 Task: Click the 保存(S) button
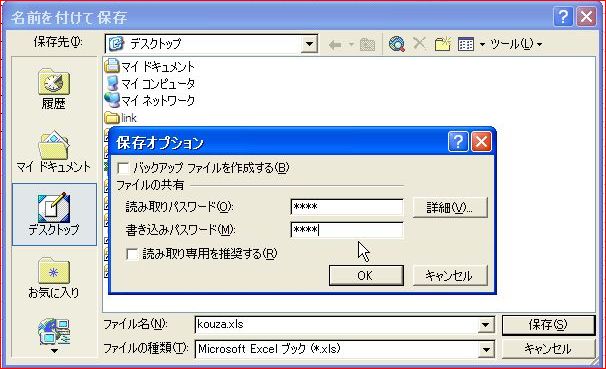coord(548,325)
